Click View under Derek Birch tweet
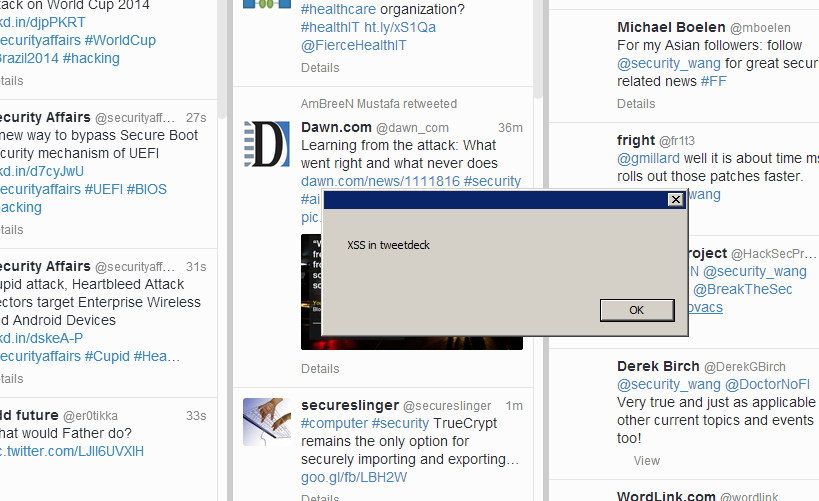Image resolution: width=819 pixels, height=501 pixels. pos(647,461)
